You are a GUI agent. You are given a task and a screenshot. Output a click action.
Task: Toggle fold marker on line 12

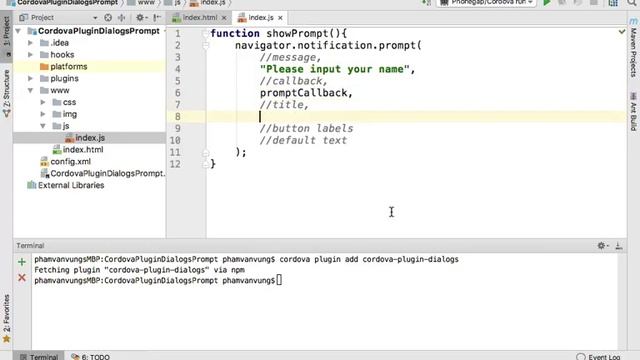pyautogui.click(x=206, y=164)
